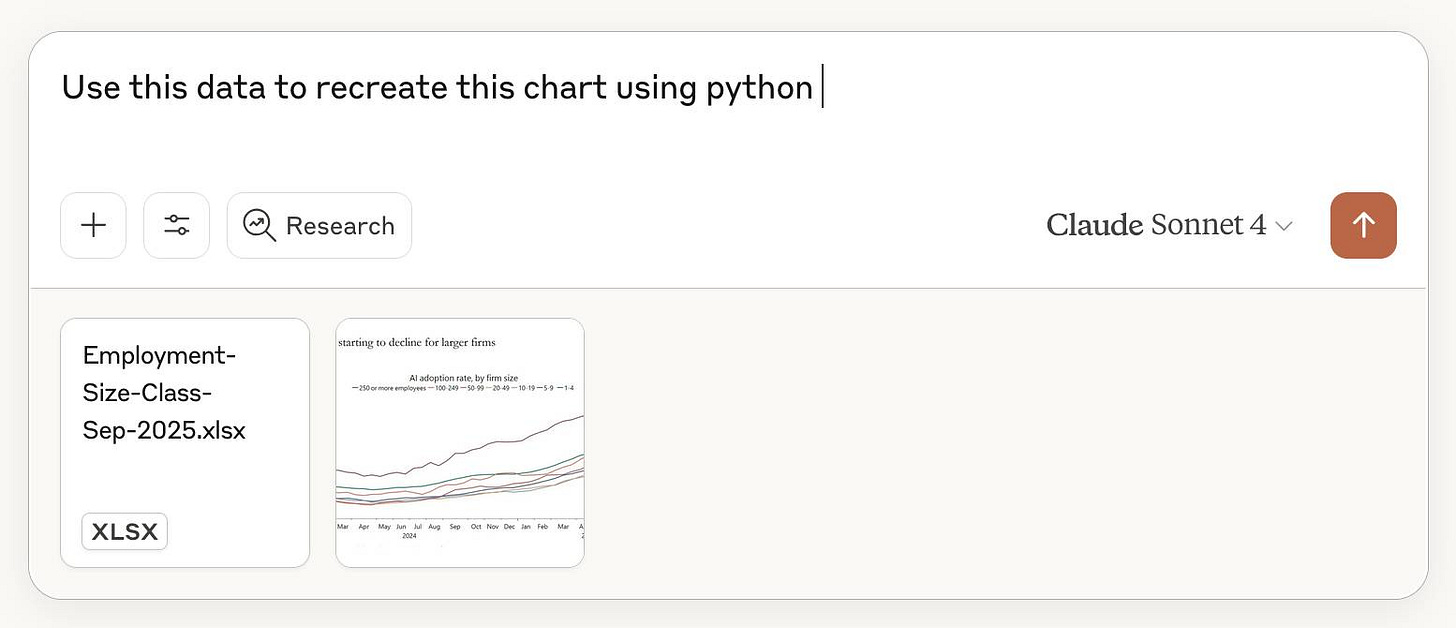Open attachment options via the sliders icon
The image size is (1456, 628).
176,225
